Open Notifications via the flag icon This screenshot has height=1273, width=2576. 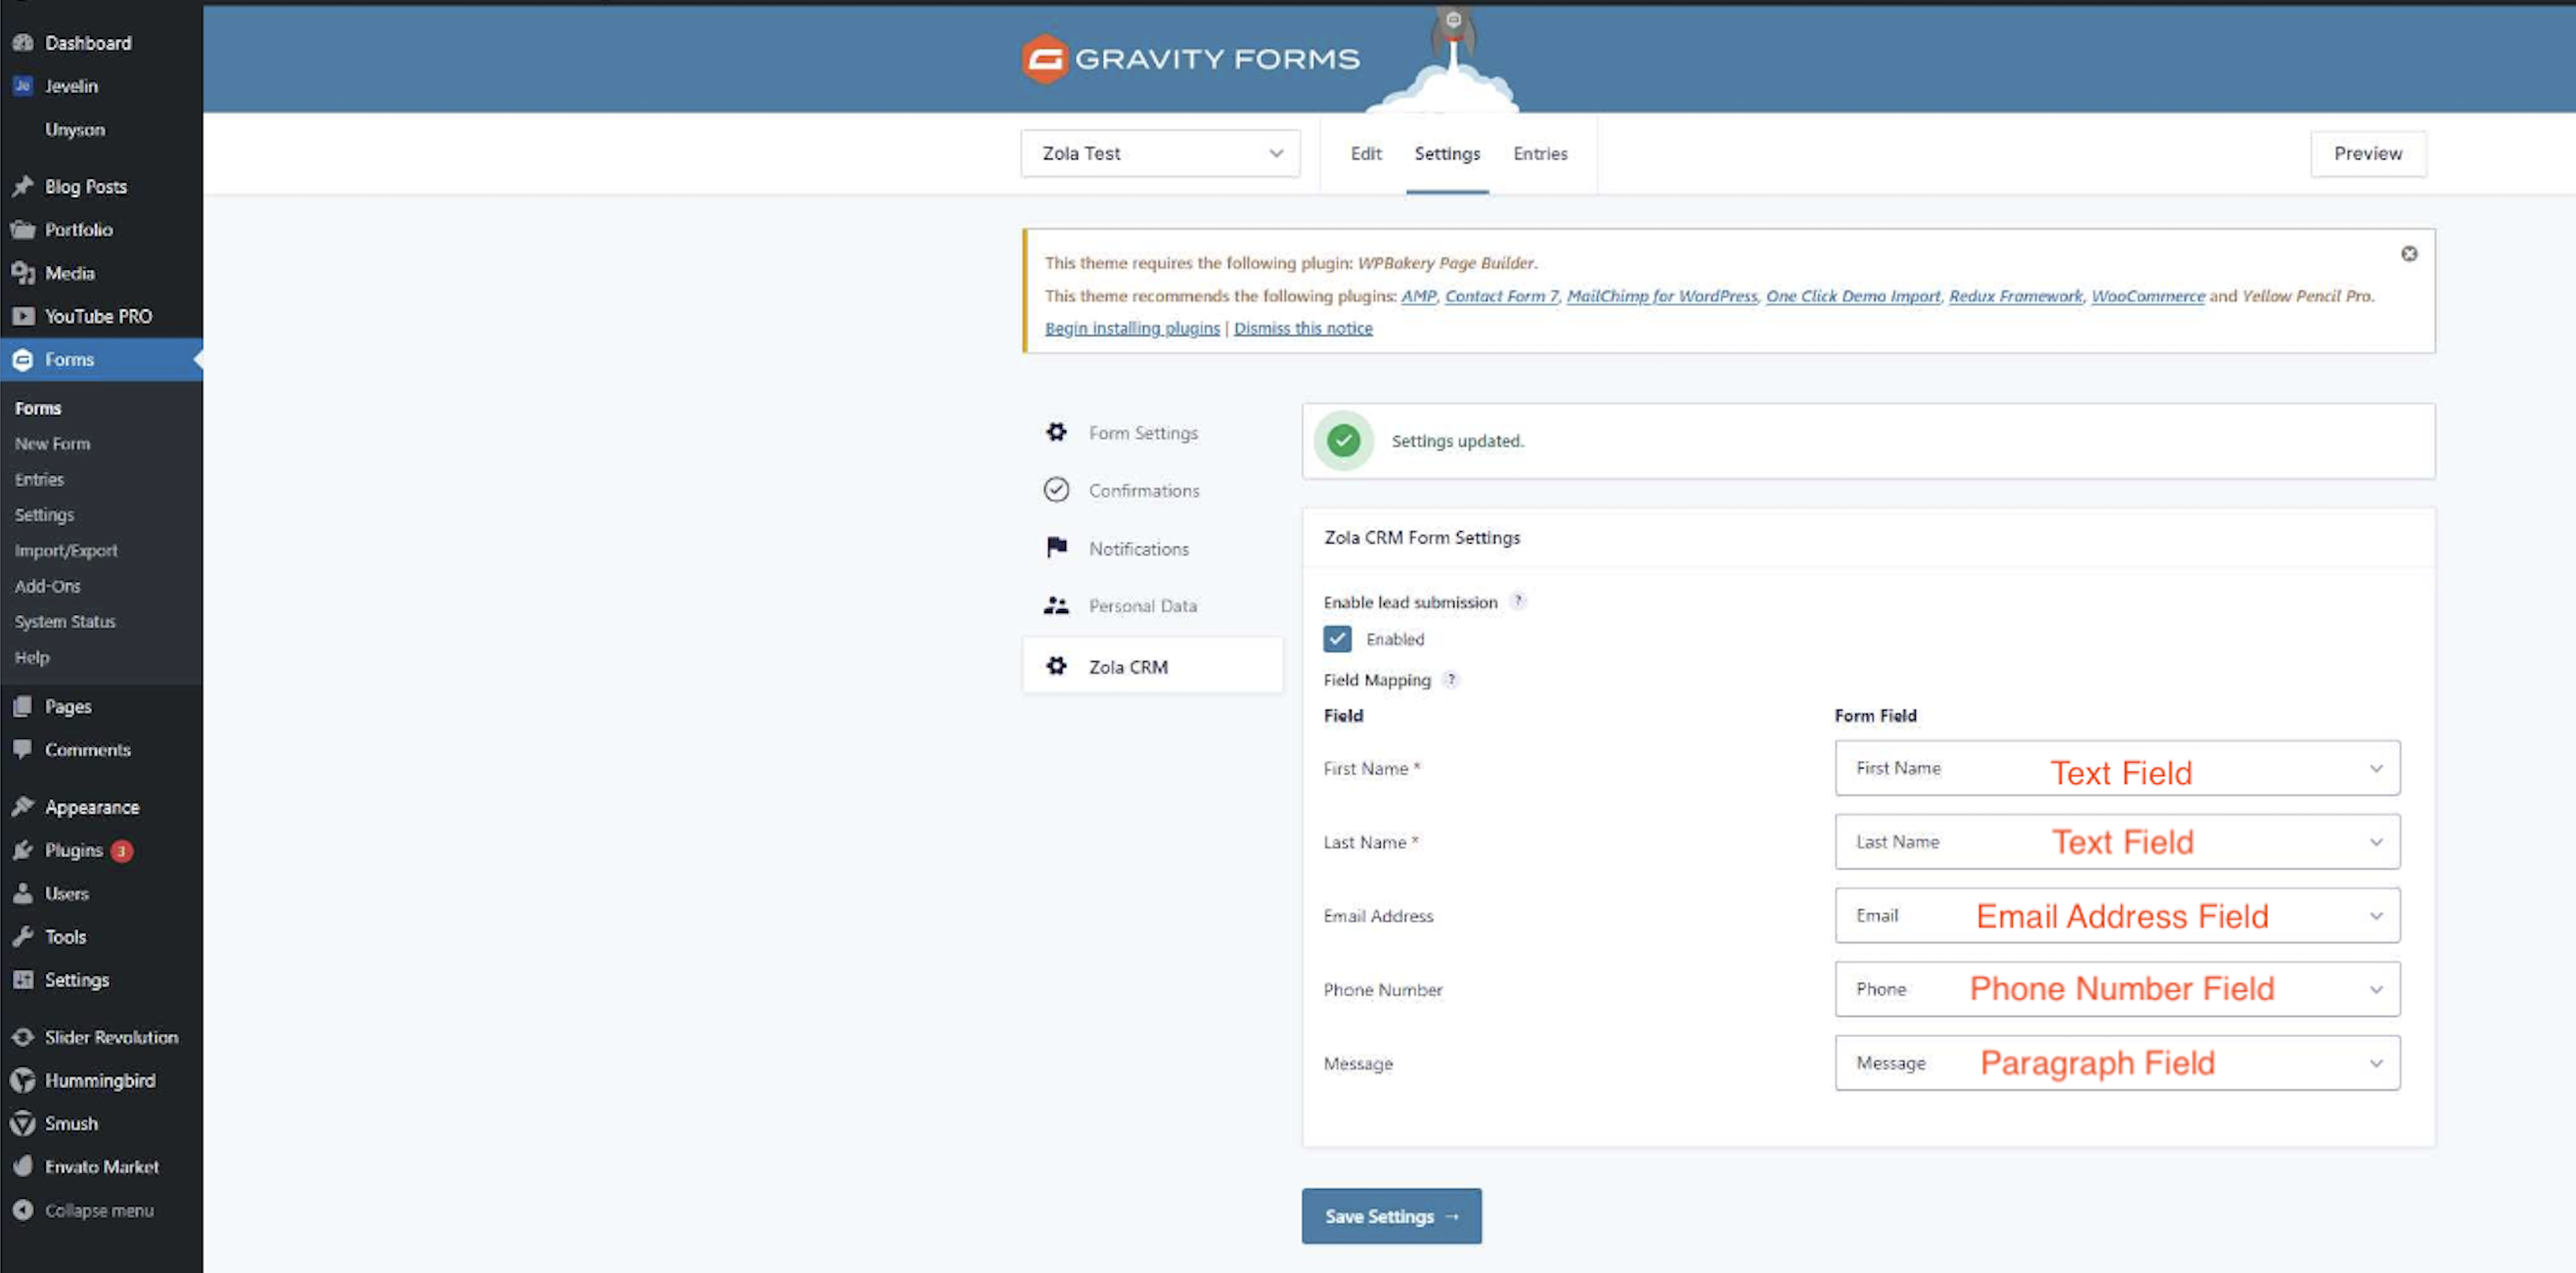coord(1056,547)
